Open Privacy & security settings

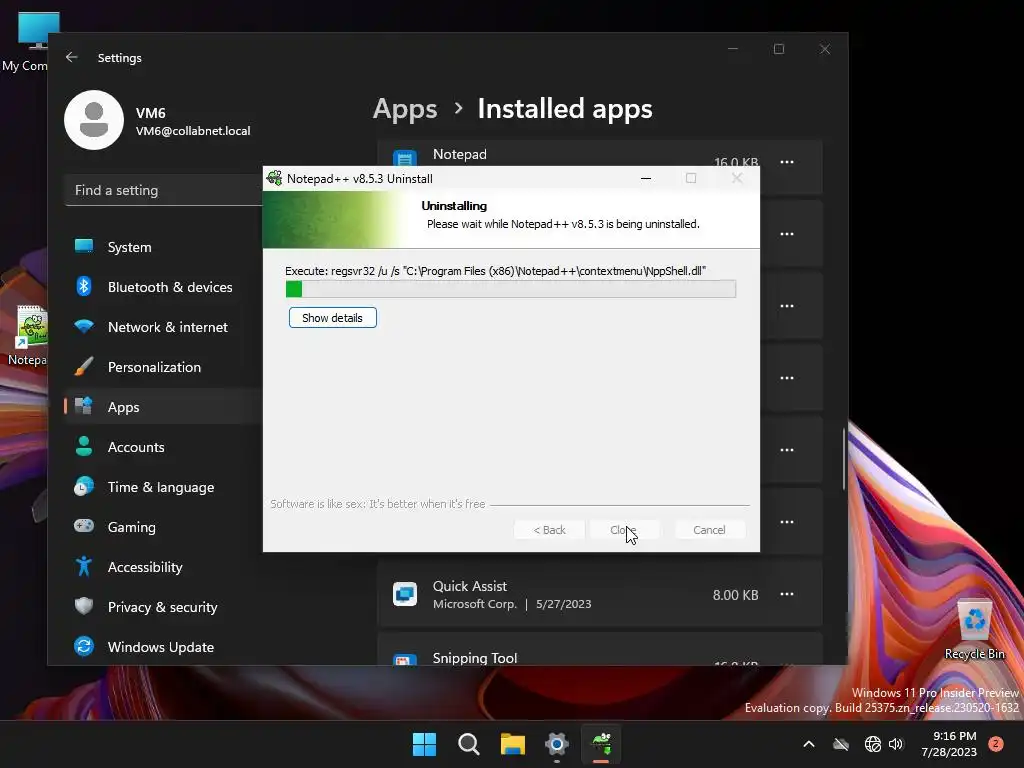click(163, 607)
